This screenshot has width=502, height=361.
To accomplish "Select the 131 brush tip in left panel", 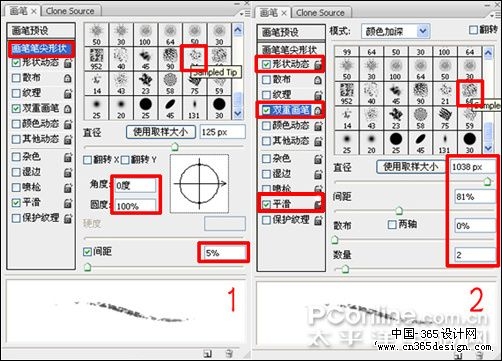I will point(195,108).
